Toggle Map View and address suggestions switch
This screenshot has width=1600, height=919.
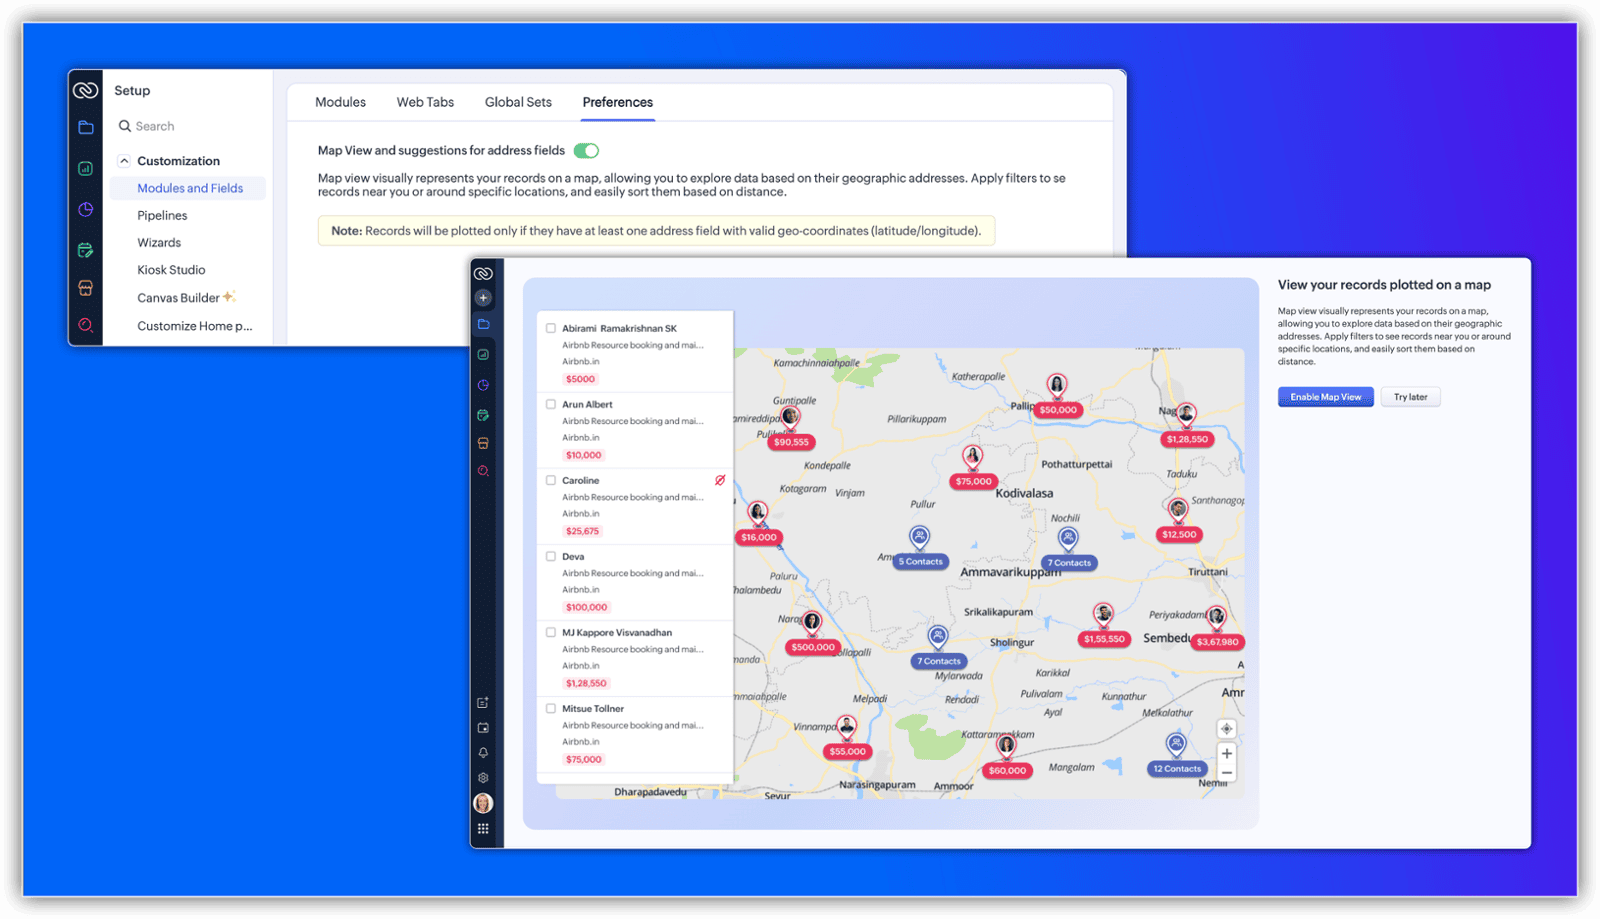click(586, 151)
